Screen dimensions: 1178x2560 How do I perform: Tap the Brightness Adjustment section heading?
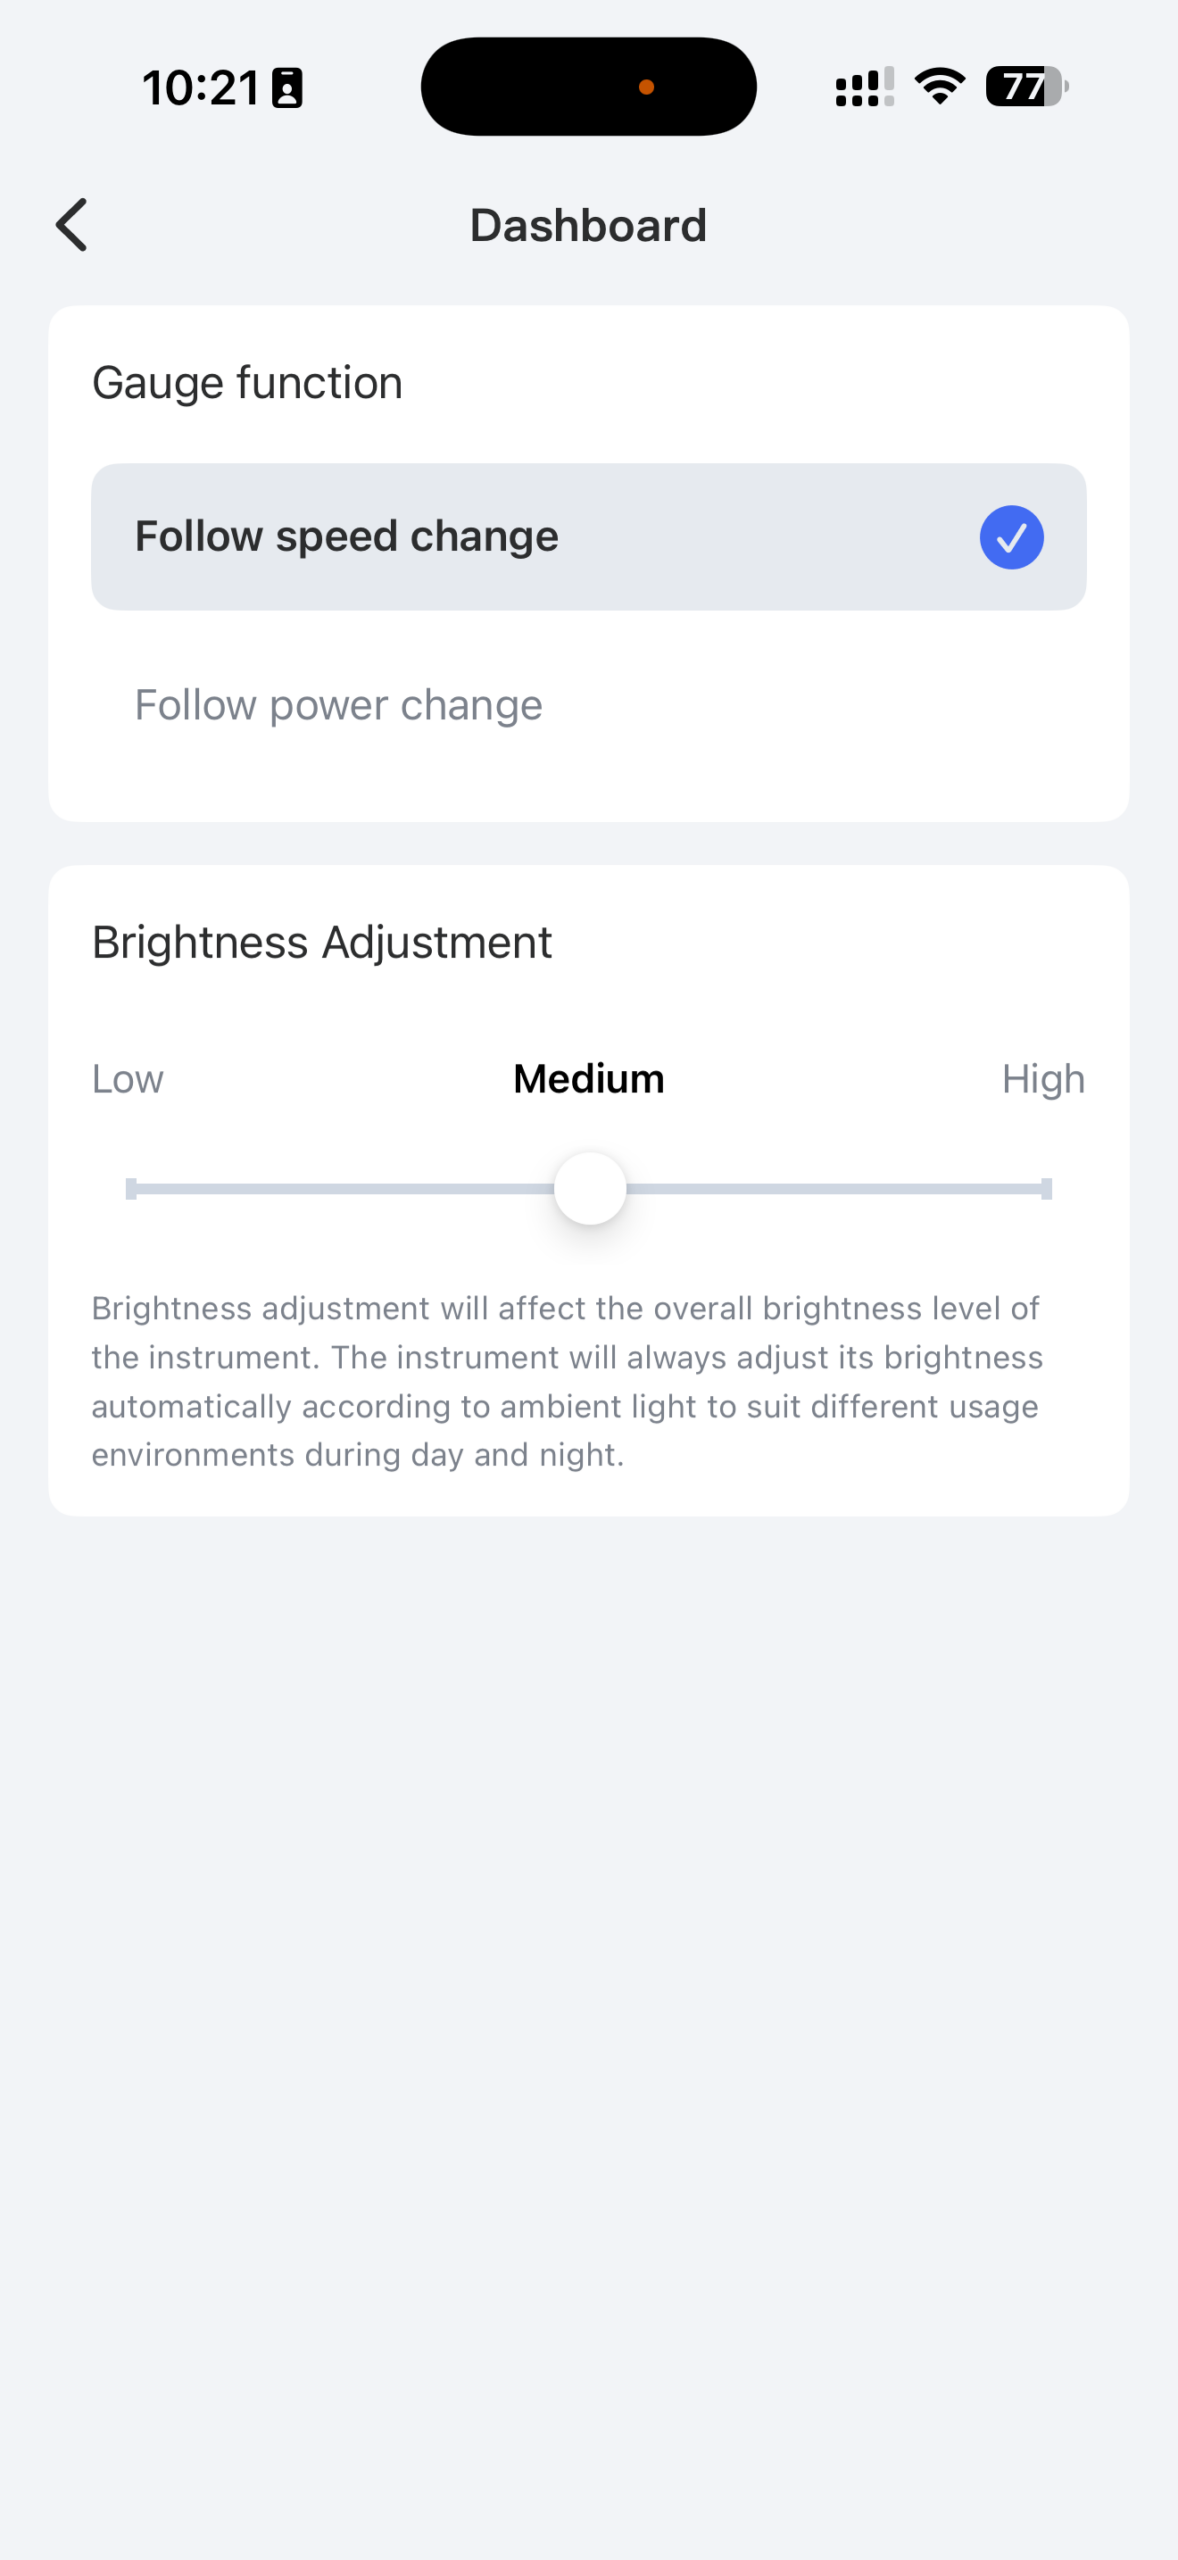point(321,942)
